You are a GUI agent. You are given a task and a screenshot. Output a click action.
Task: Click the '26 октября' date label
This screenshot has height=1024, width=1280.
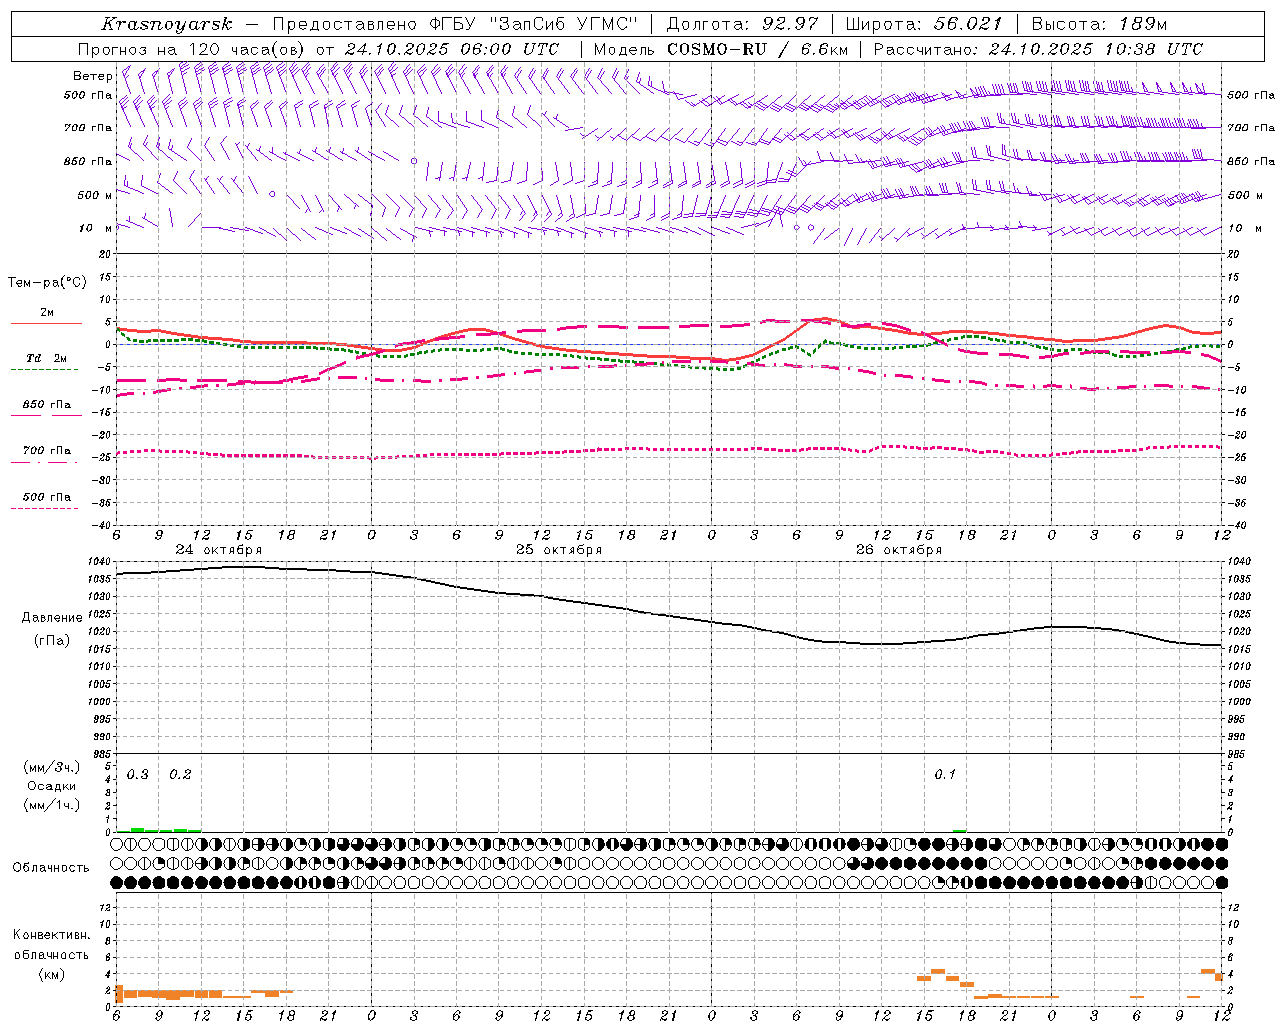899,550
